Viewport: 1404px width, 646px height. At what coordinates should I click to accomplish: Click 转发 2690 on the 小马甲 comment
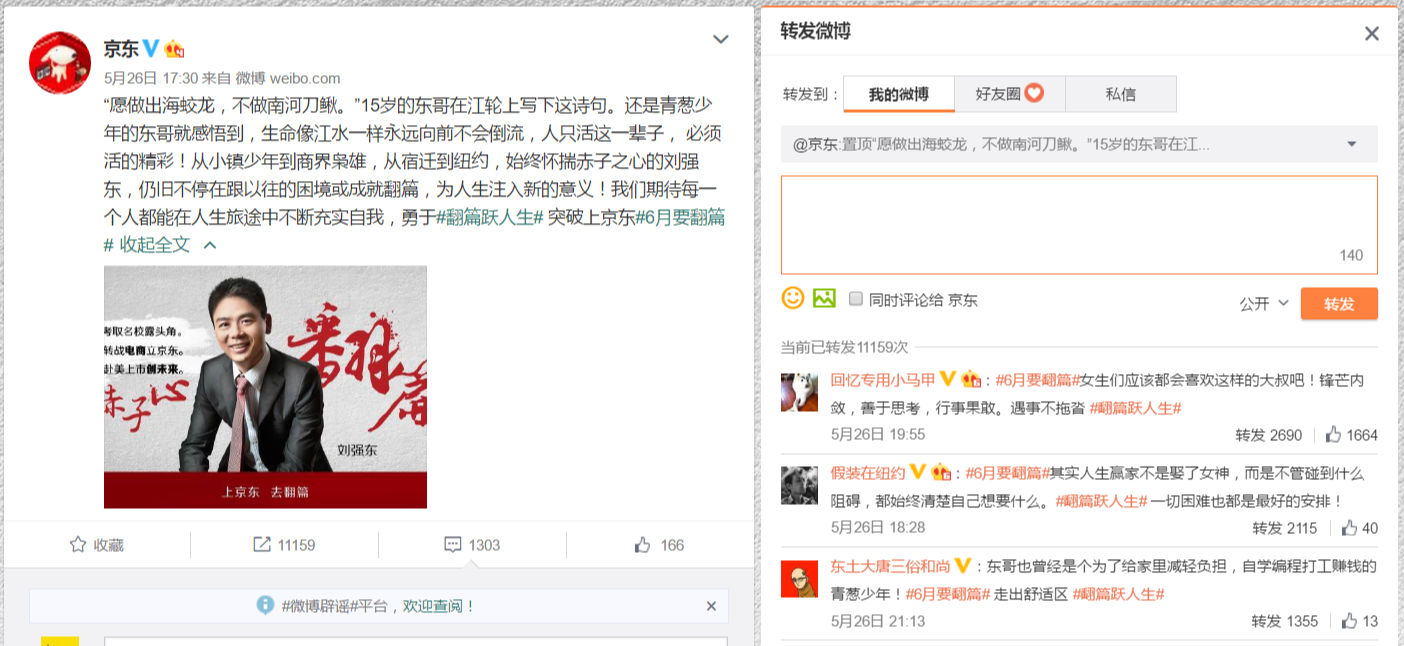(1269, 435)
